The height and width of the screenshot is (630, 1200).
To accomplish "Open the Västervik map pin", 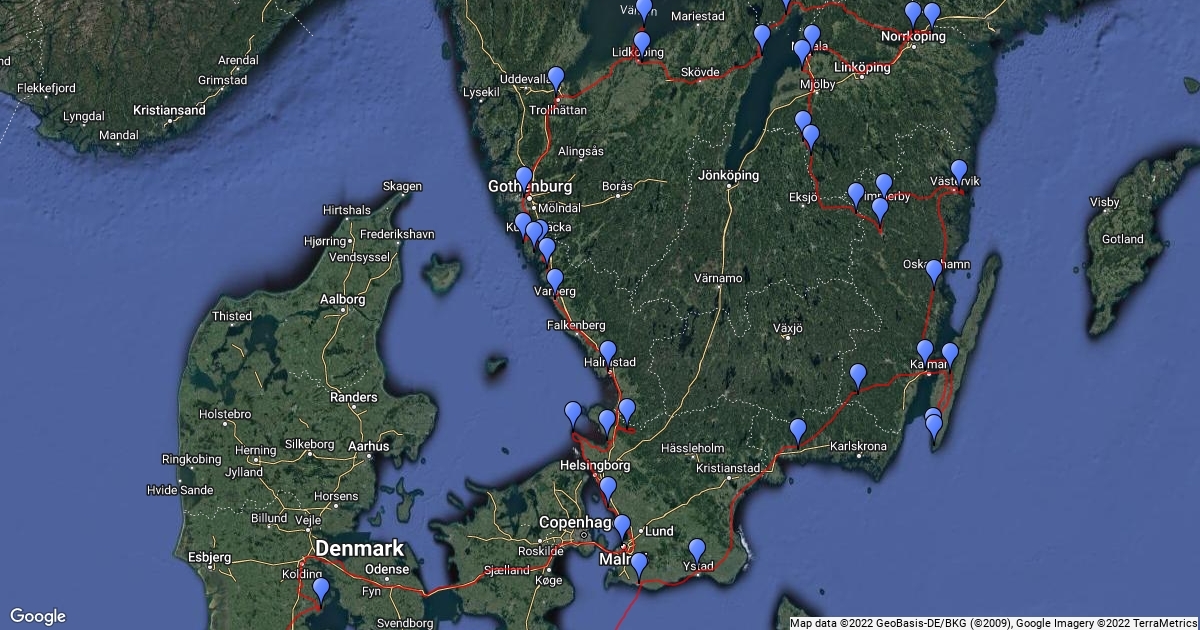I will [959, 171].
